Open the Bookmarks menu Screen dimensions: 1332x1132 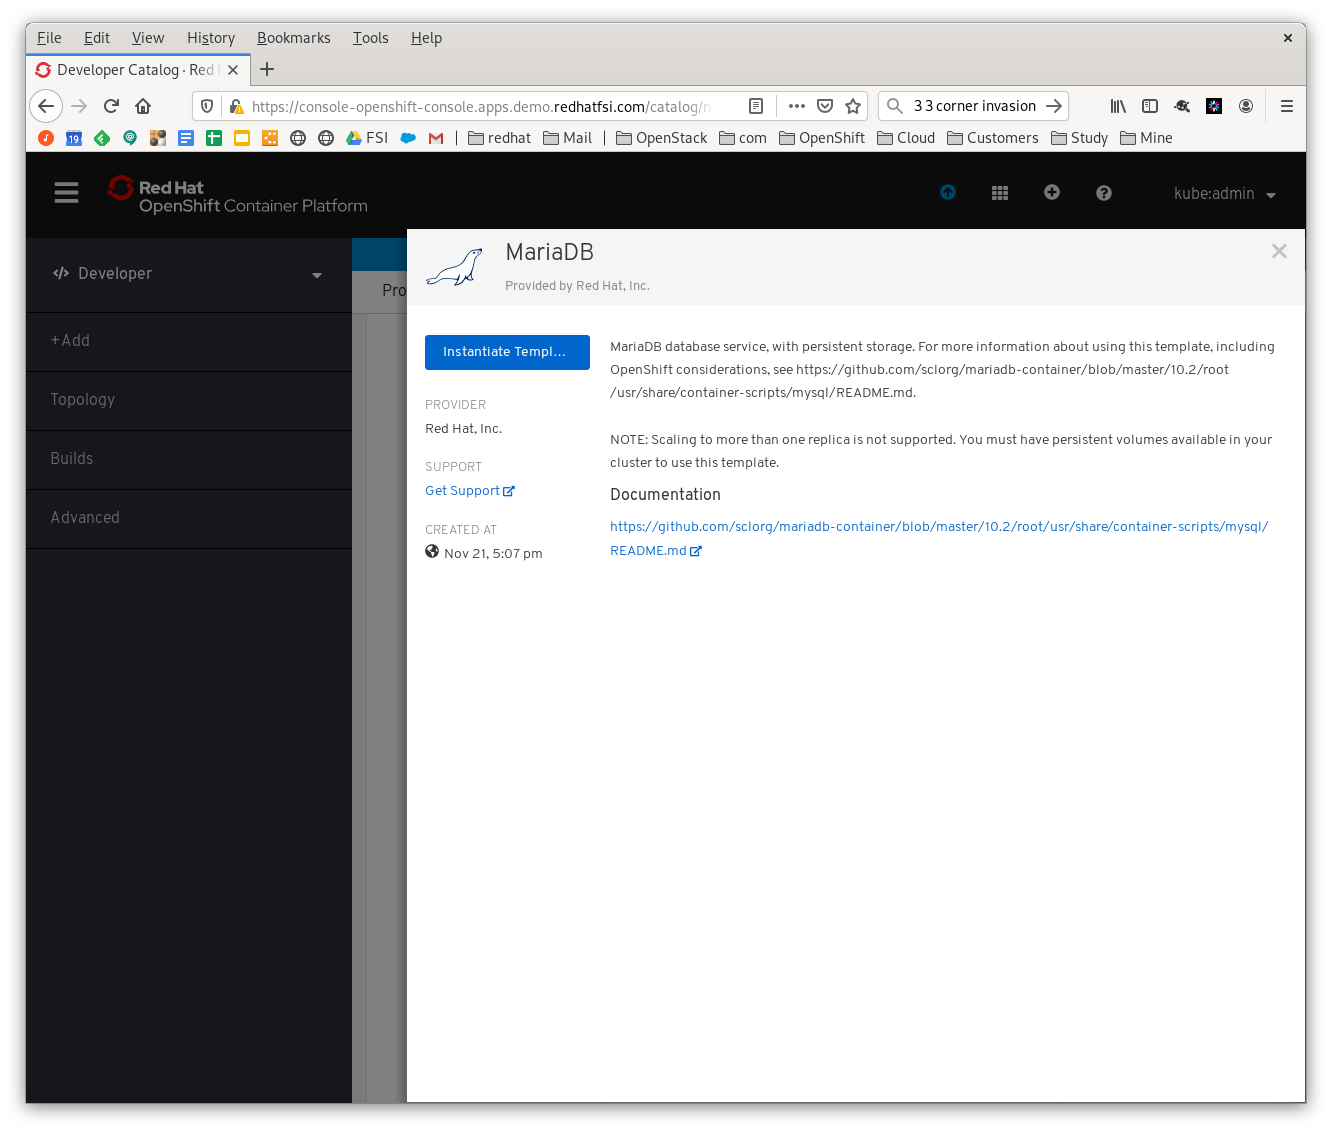pos(293,38)
